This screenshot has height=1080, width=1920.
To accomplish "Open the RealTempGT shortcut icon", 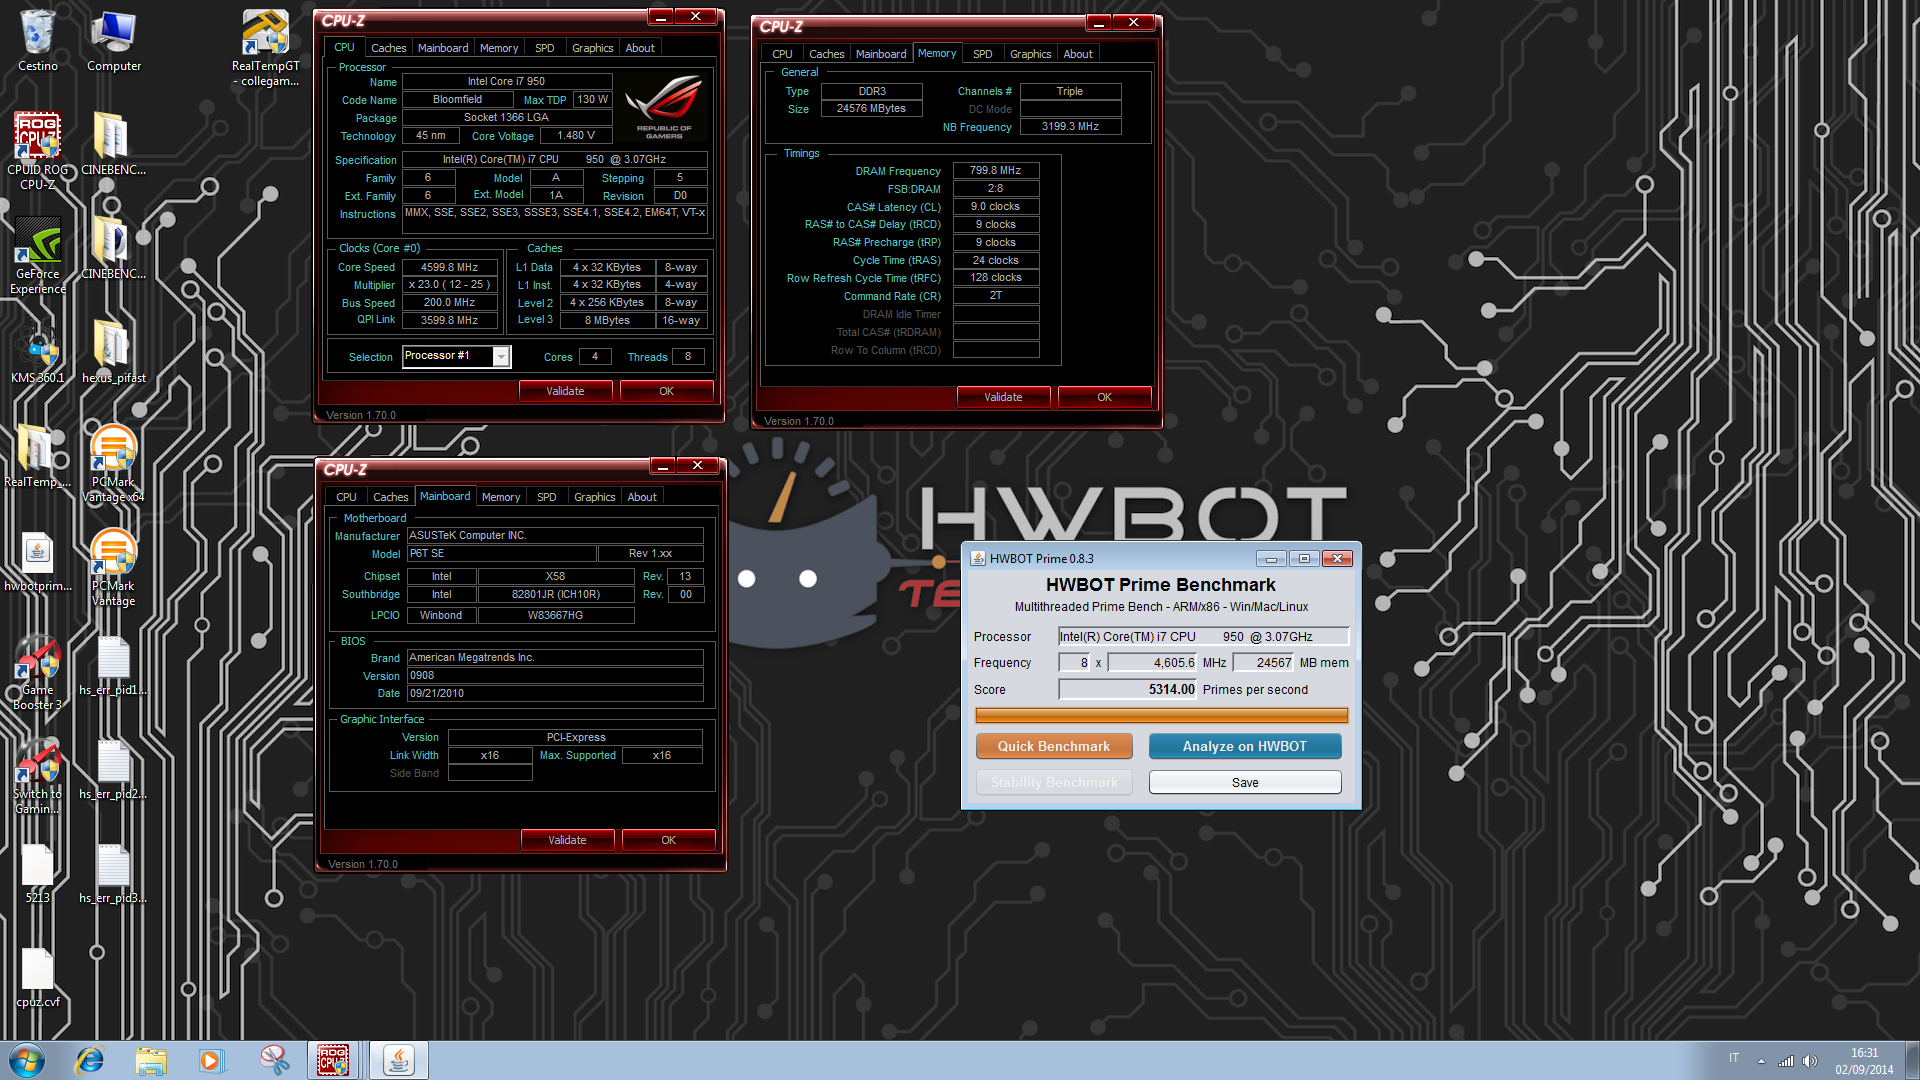I will tap(265, 48).
